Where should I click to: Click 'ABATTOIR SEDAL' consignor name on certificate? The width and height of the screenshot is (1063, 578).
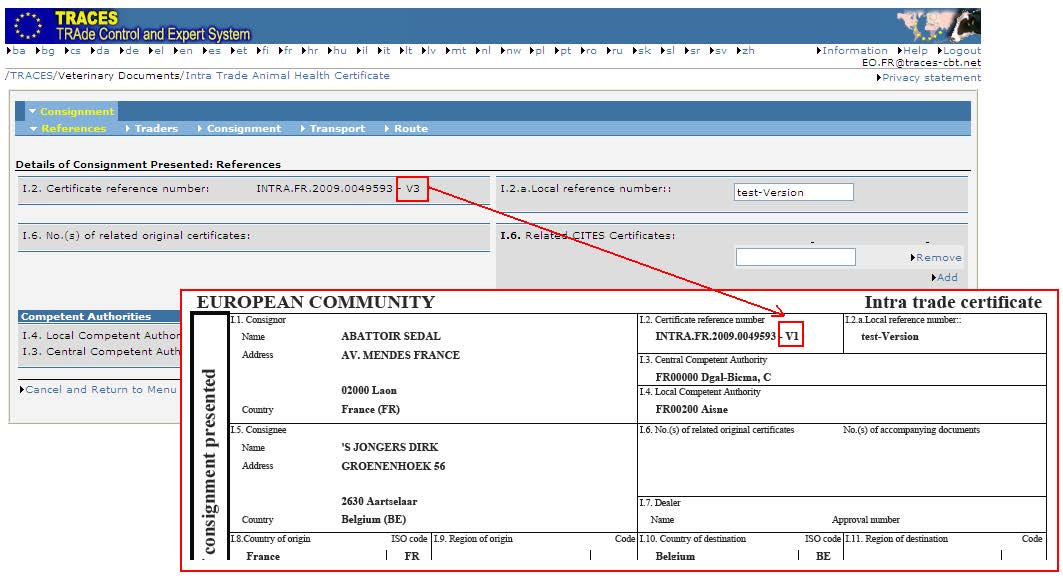point(390,336)
